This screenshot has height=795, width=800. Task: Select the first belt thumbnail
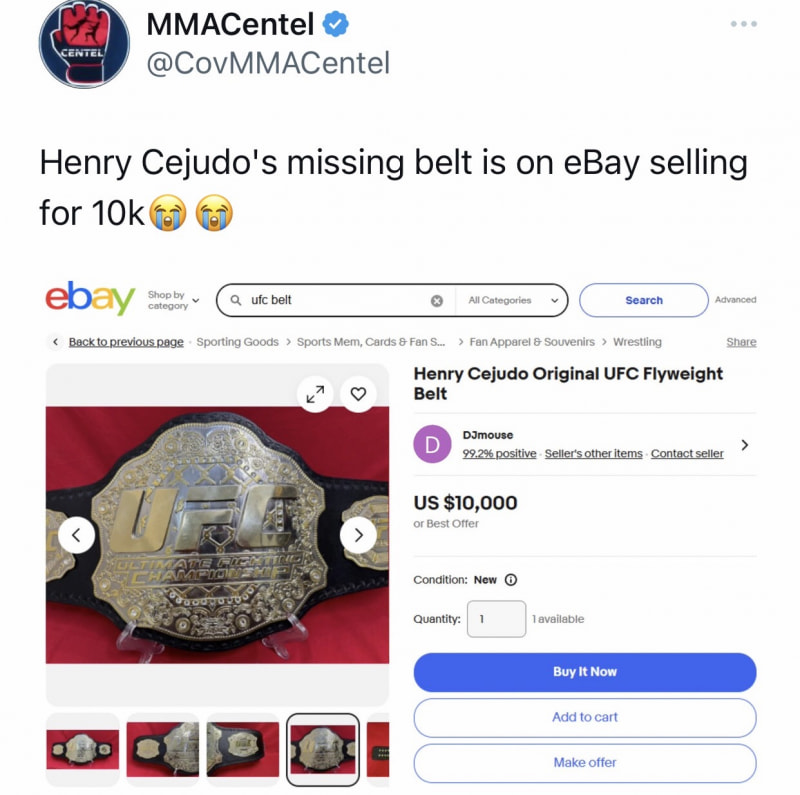pos(83,749)
